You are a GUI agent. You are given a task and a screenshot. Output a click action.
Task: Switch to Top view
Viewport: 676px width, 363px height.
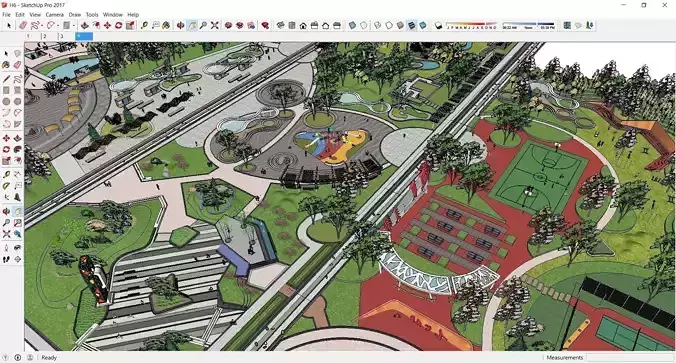(292, 25)
